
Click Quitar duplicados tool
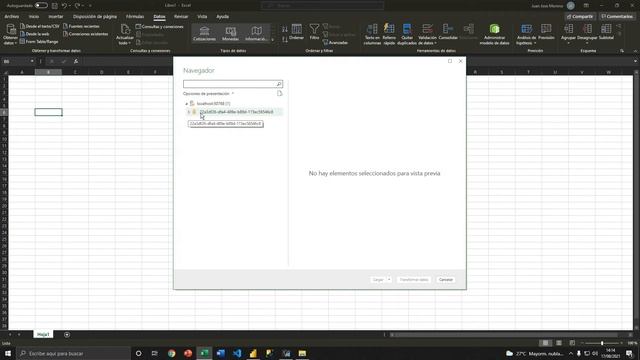tap(407, 34)
